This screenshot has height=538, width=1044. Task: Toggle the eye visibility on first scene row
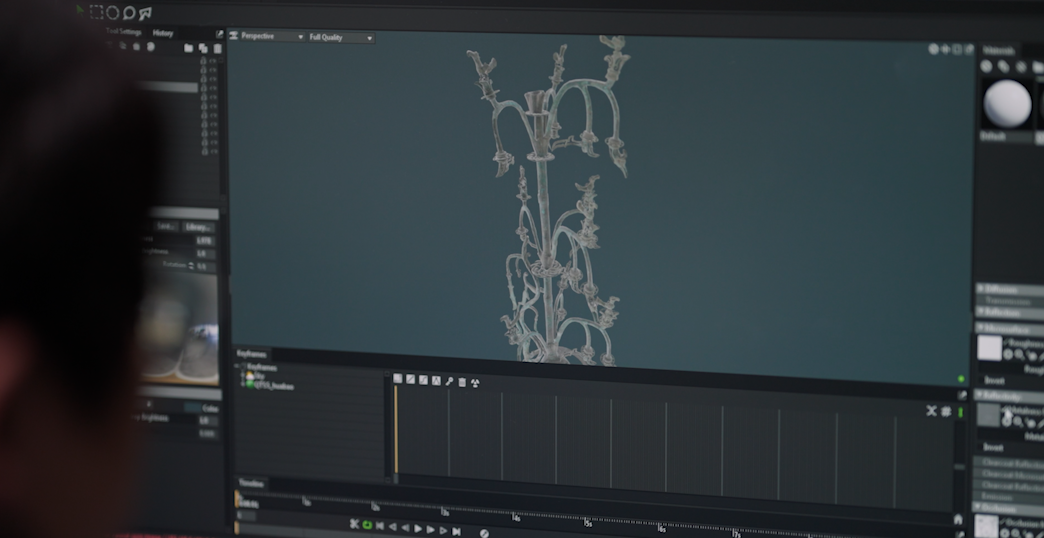click(212, 61)
